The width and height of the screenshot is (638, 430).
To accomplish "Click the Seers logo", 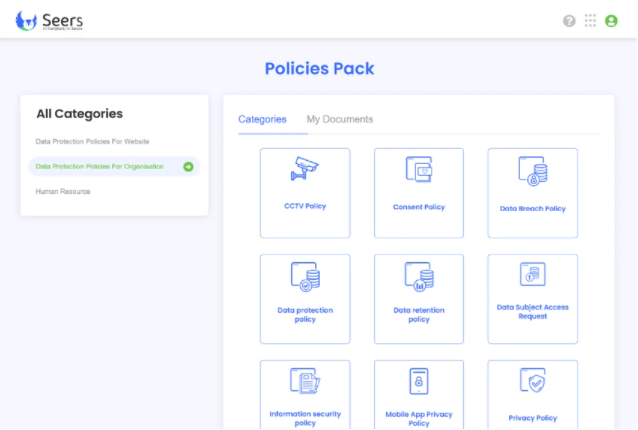I will [49, 21].
